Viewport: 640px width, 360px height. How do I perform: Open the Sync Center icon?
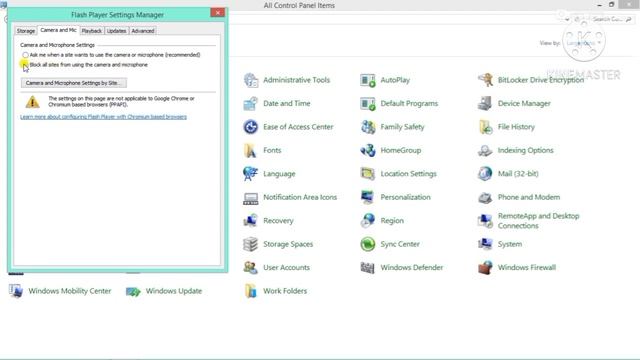pos(368,244)
